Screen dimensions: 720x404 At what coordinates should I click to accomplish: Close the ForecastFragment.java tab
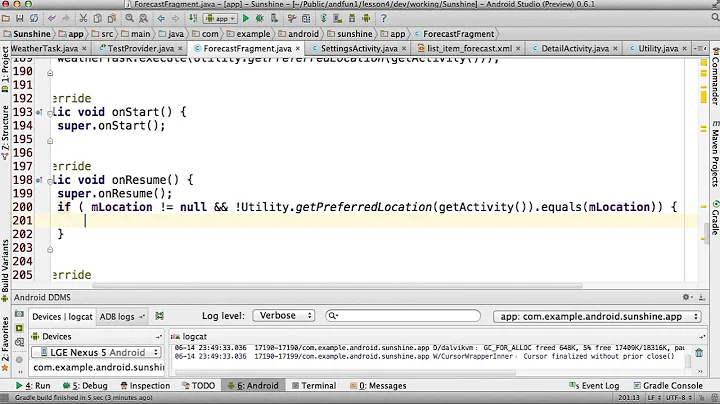pos(298,48)
